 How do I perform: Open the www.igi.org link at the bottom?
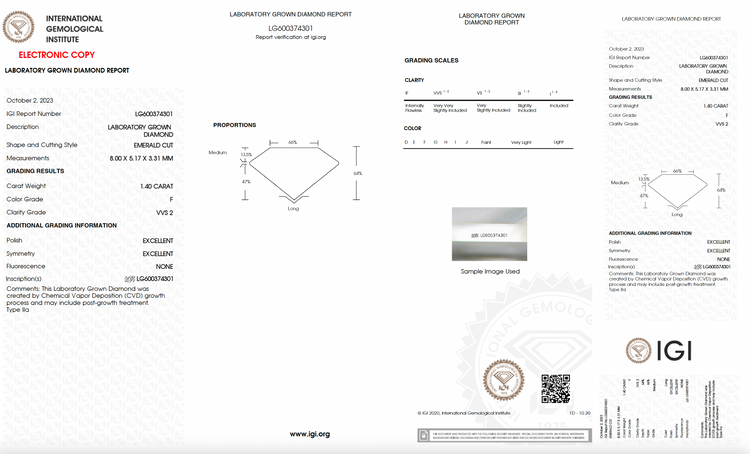click(x=309, y=434)
